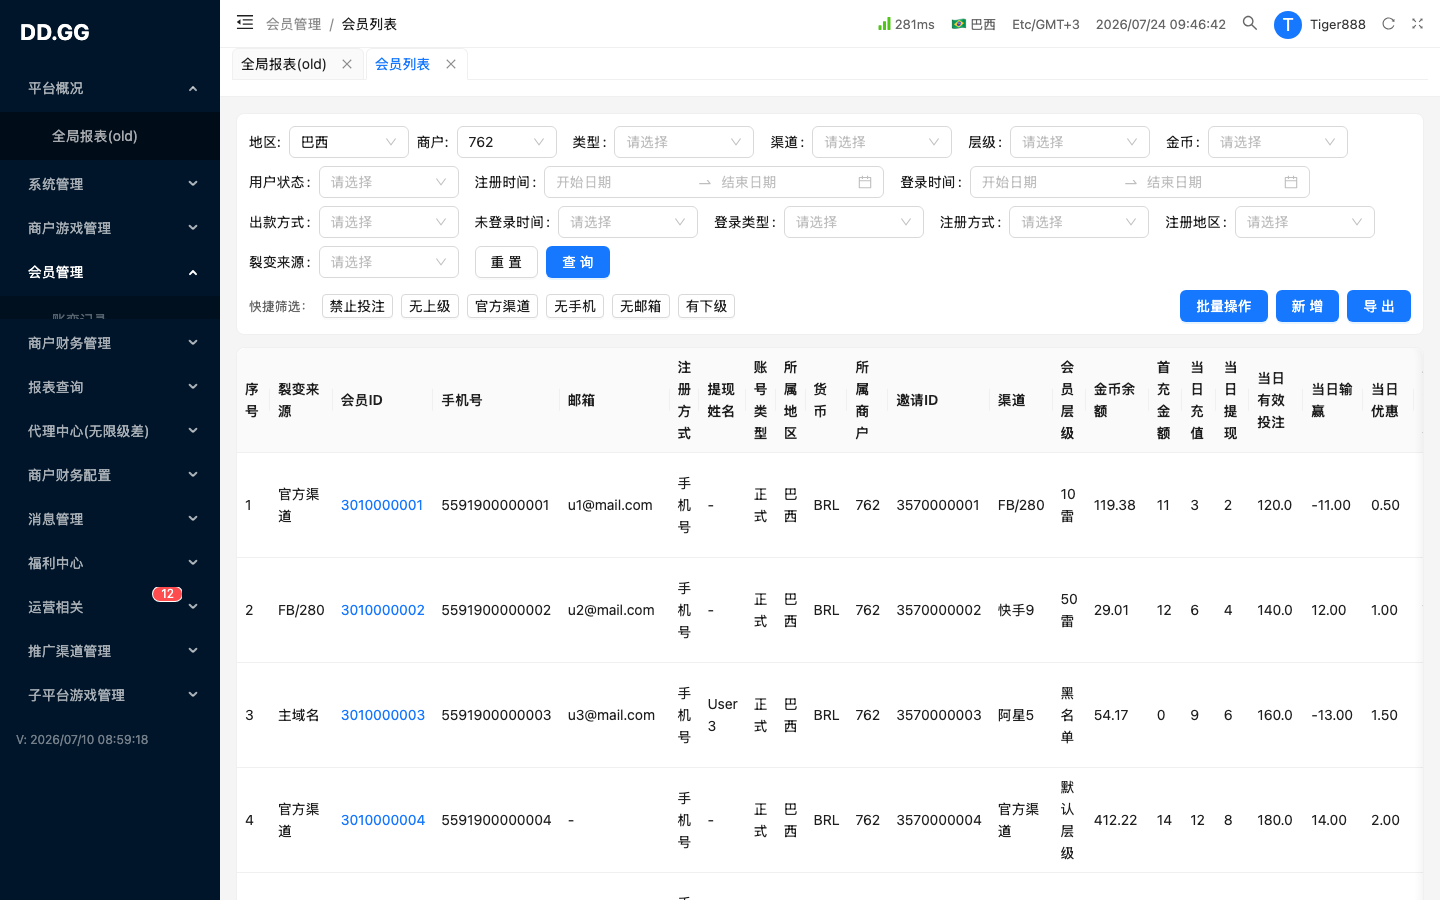Expand 商户游戏管理 sidebar menu

[x=110, y=228]
